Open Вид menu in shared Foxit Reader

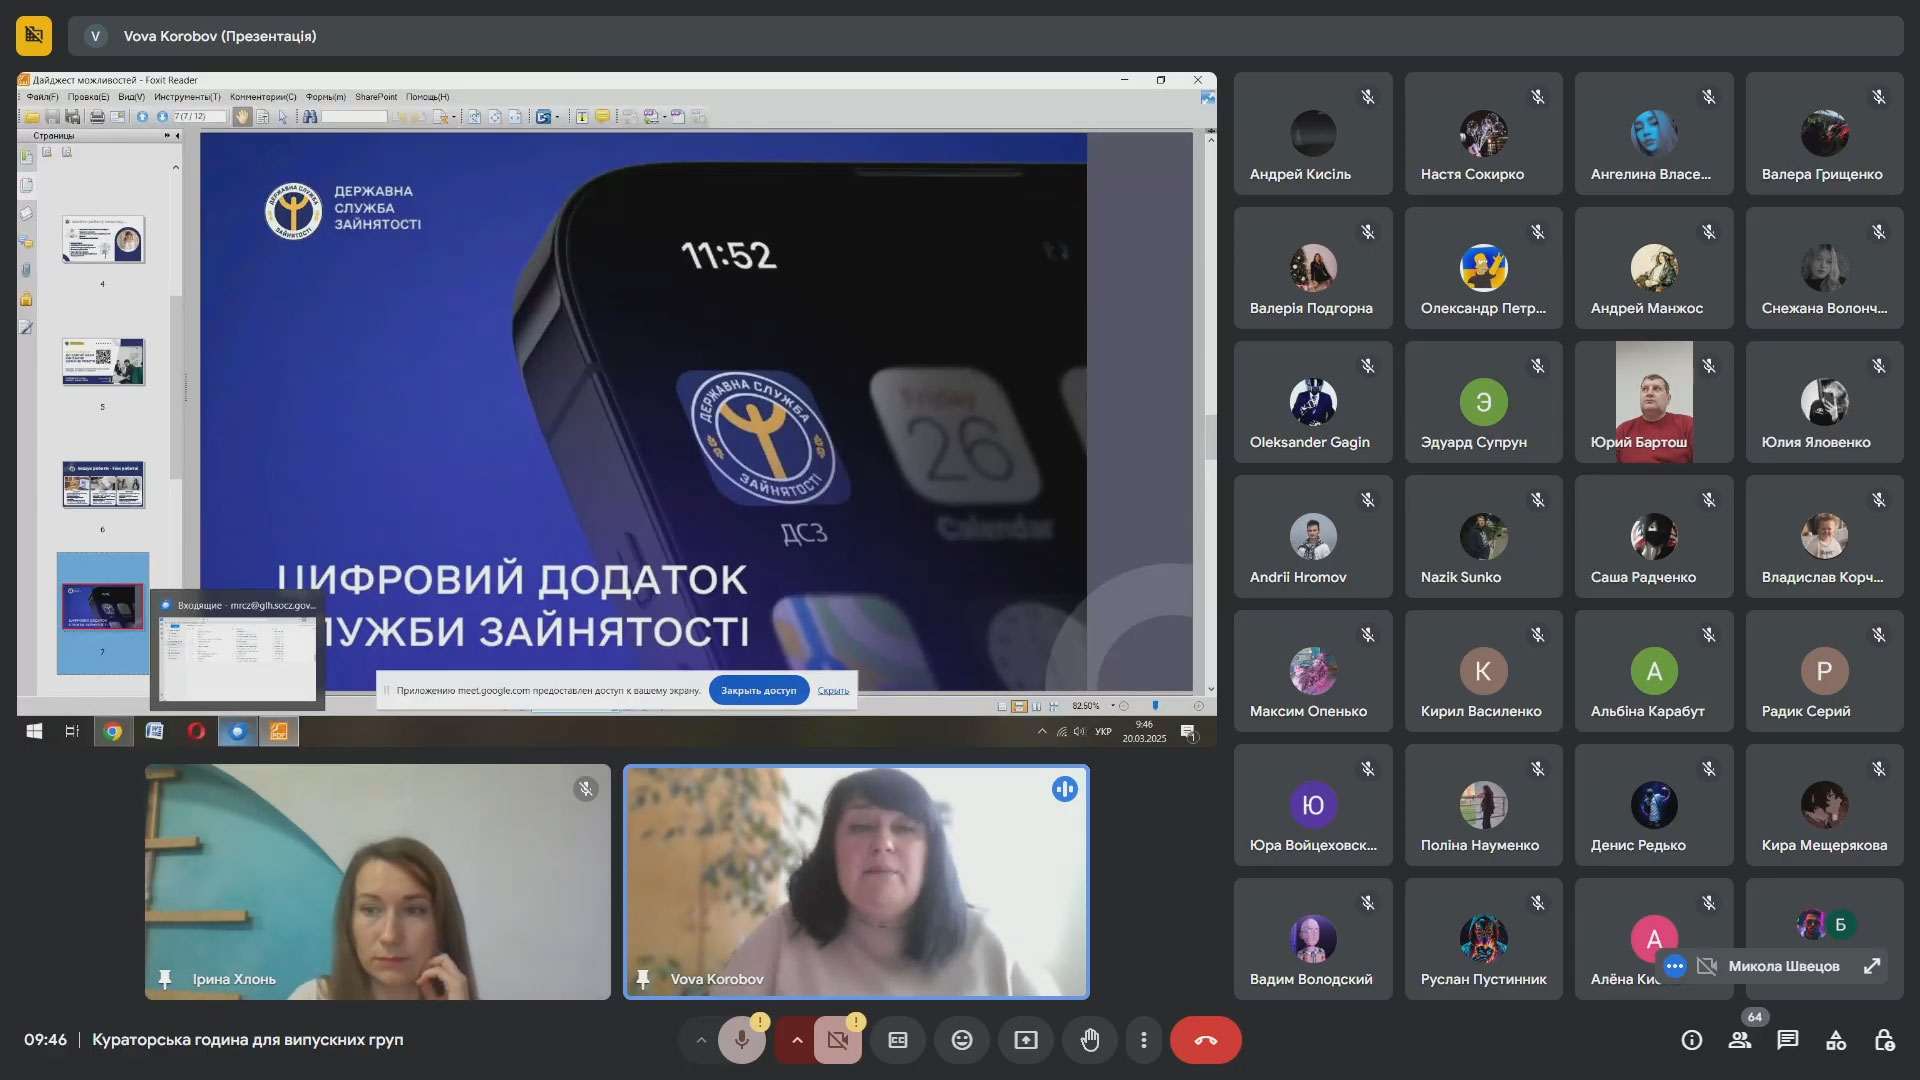[131, 97]
